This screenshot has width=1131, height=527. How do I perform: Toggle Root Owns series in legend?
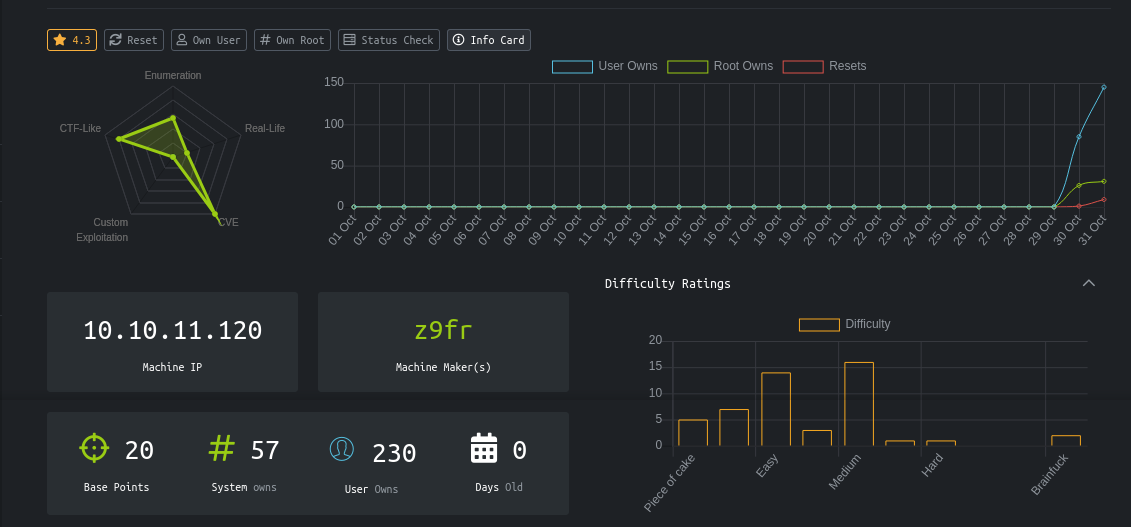pos(719,66)
